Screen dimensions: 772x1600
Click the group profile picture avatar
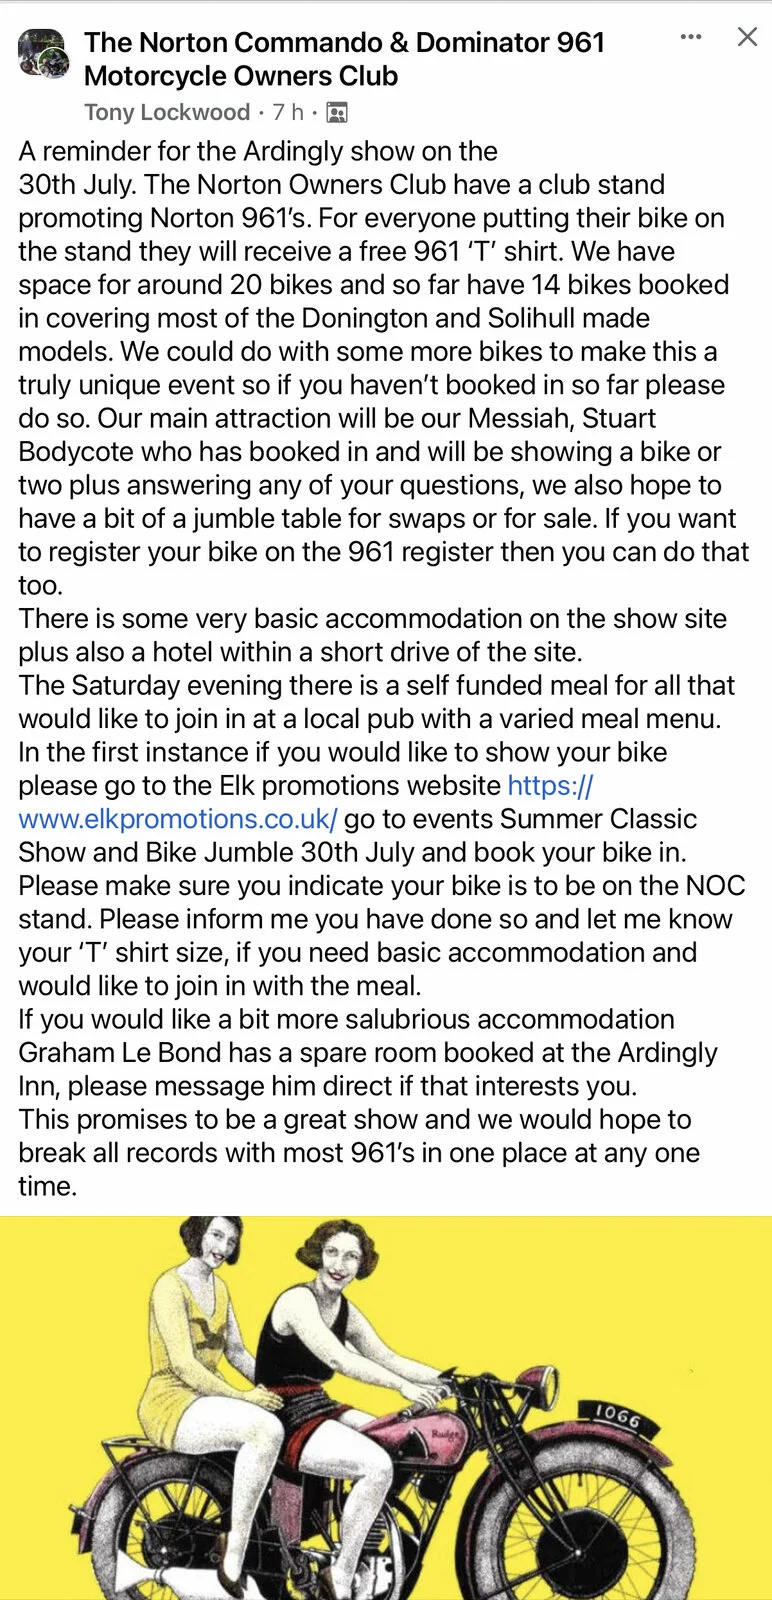44,54
